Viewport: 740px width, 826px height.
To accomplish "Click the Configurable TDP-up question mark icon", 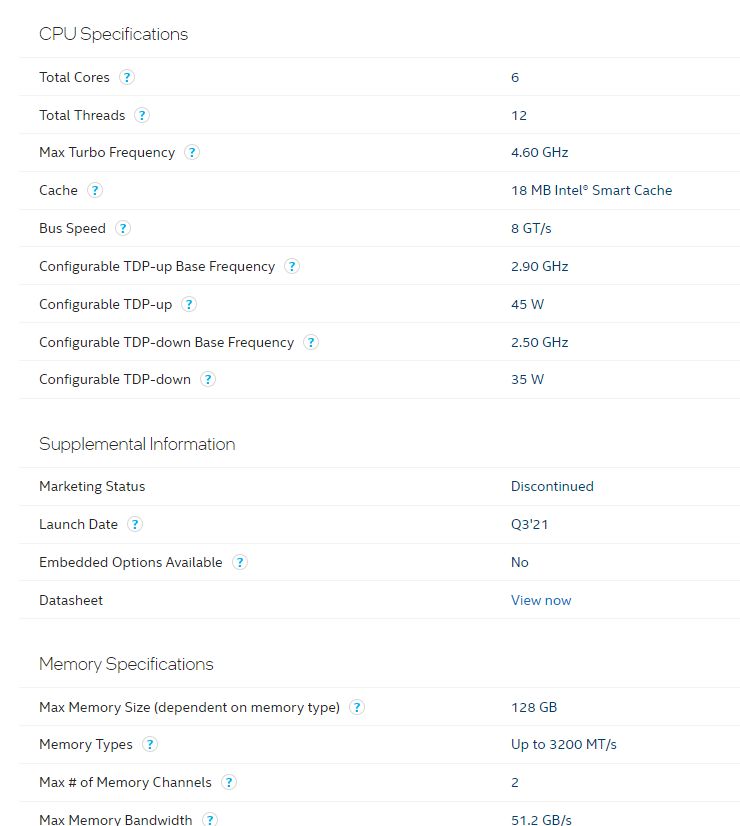I will (189, 304).
